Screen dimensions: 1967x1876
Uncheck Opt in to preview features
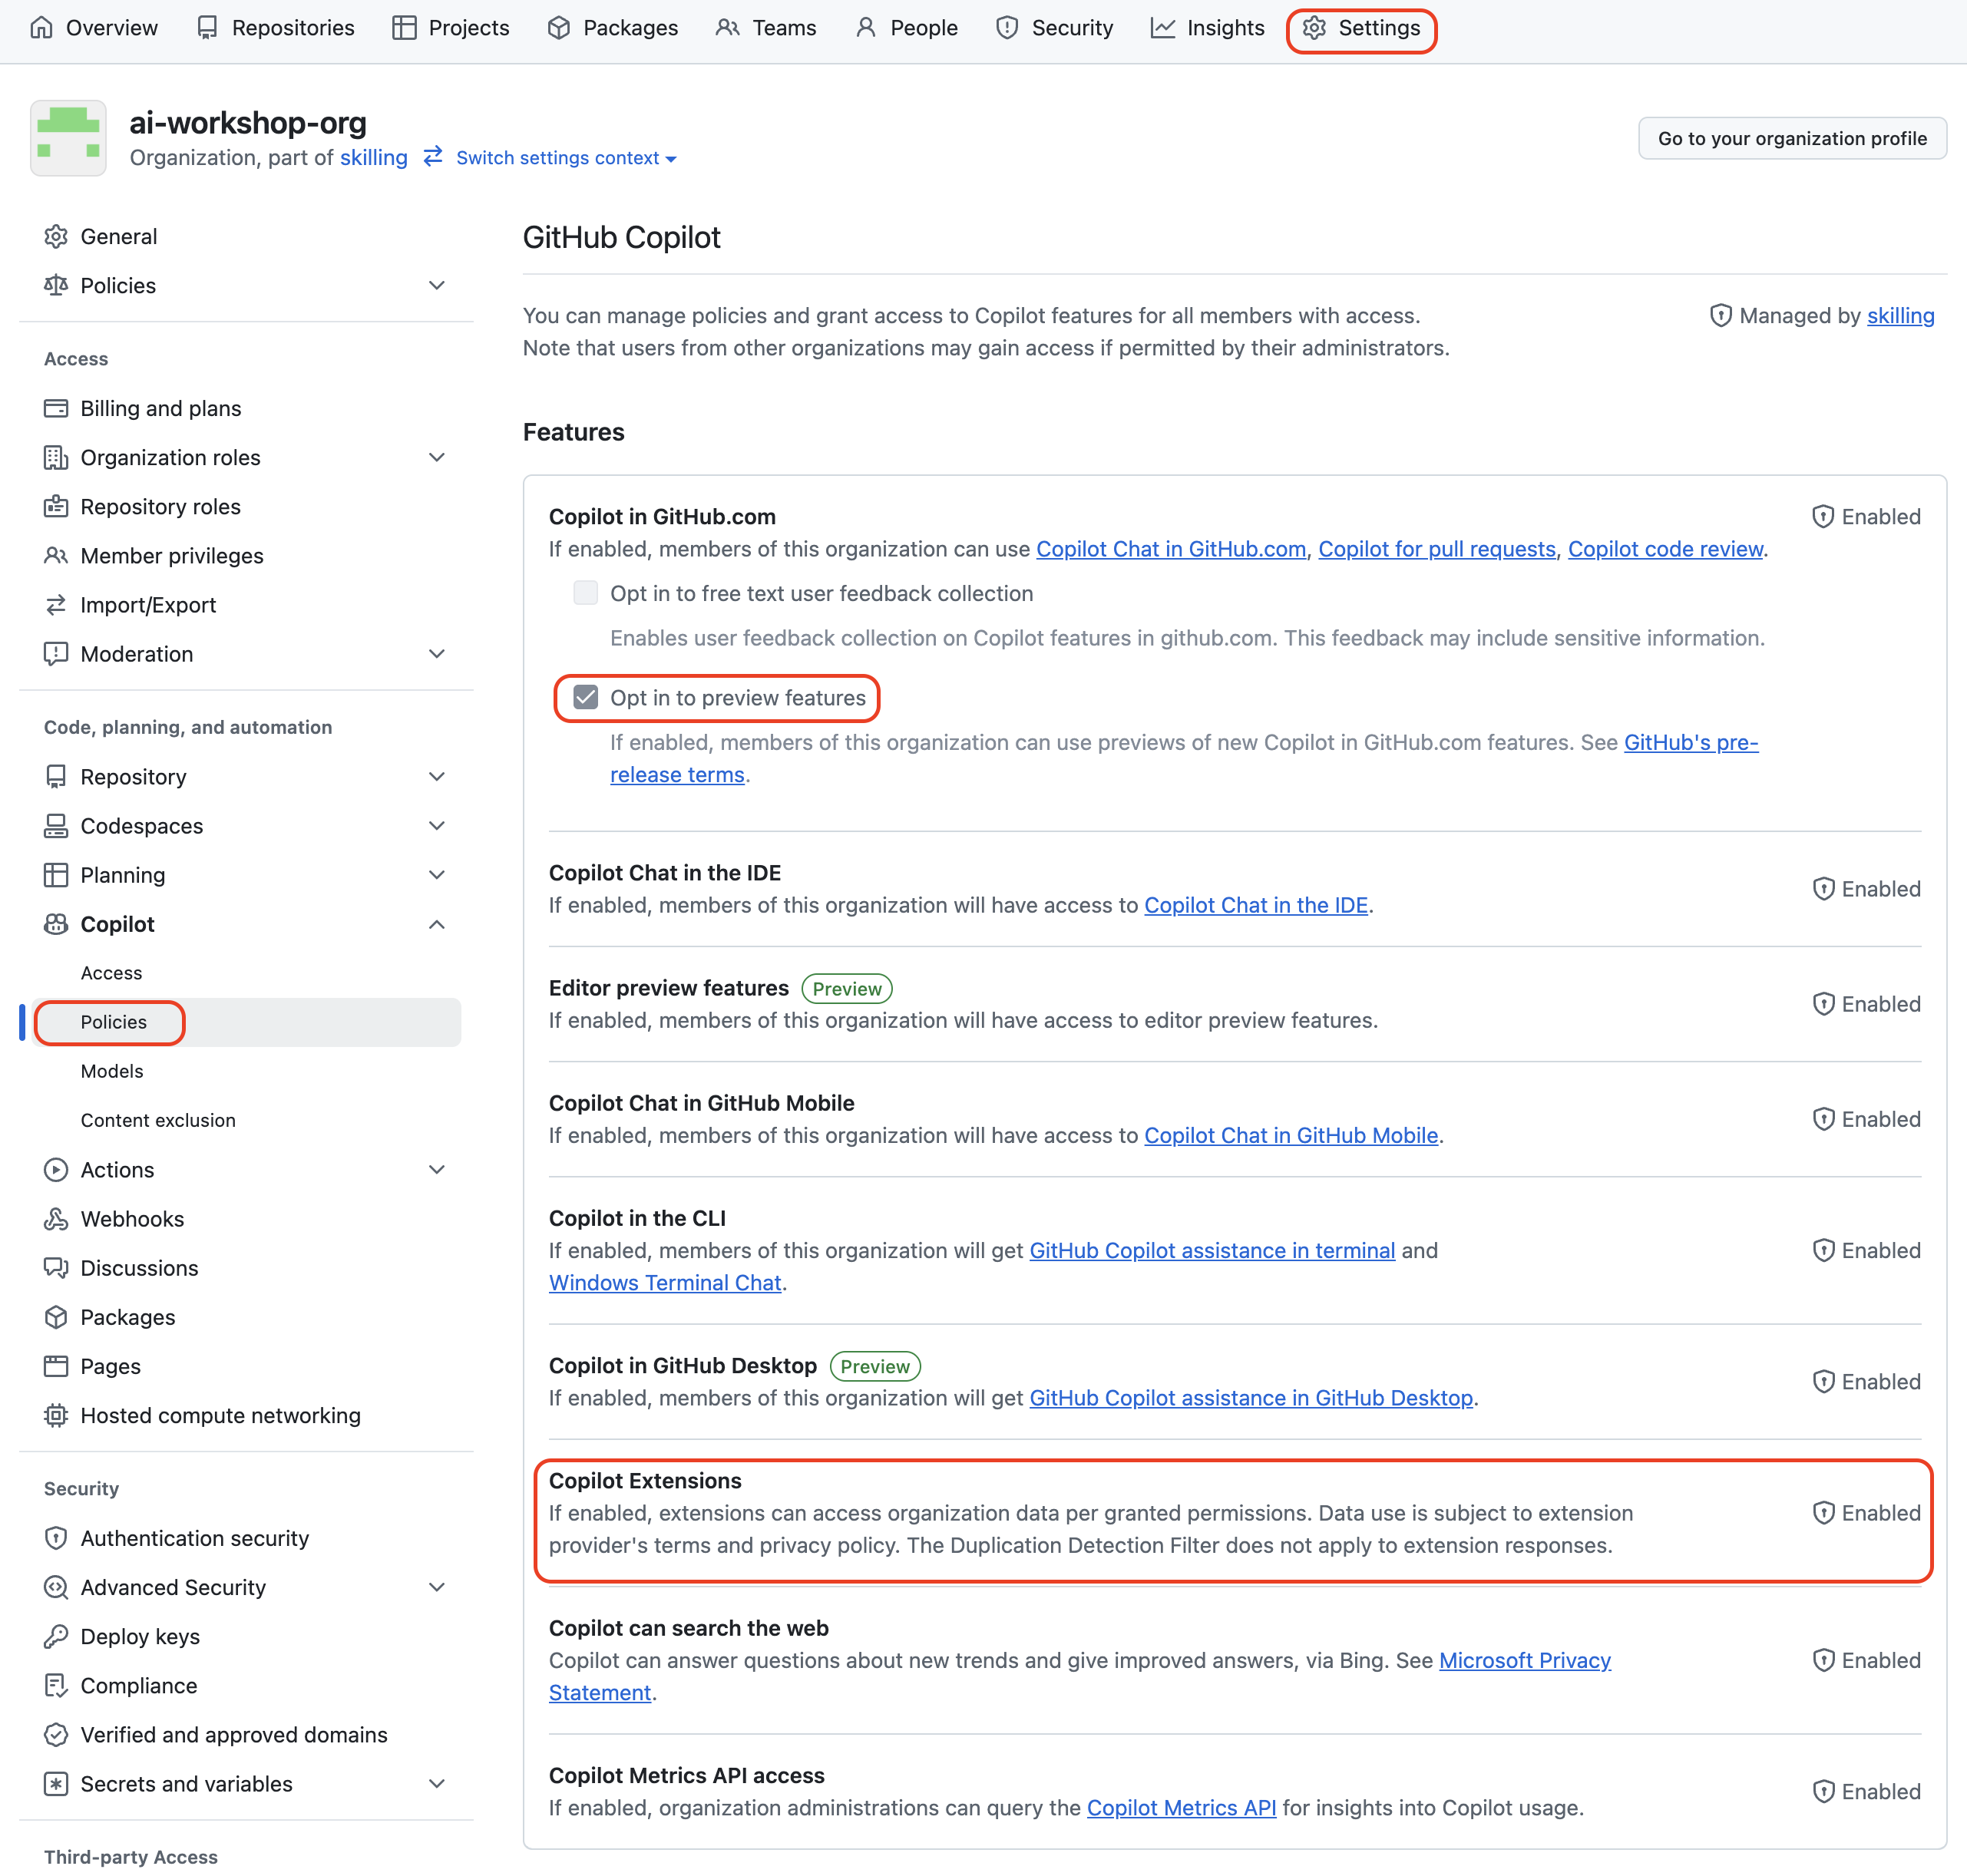coord(585,698)
